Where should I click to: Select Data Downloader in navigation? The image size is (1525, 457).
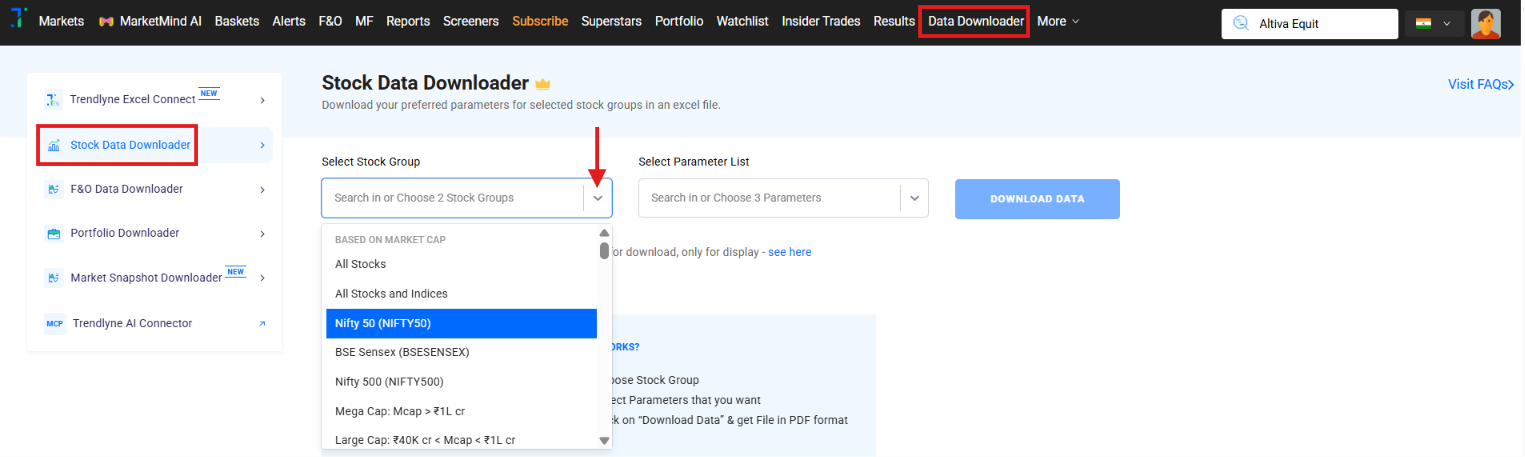(x=976, y=21)
